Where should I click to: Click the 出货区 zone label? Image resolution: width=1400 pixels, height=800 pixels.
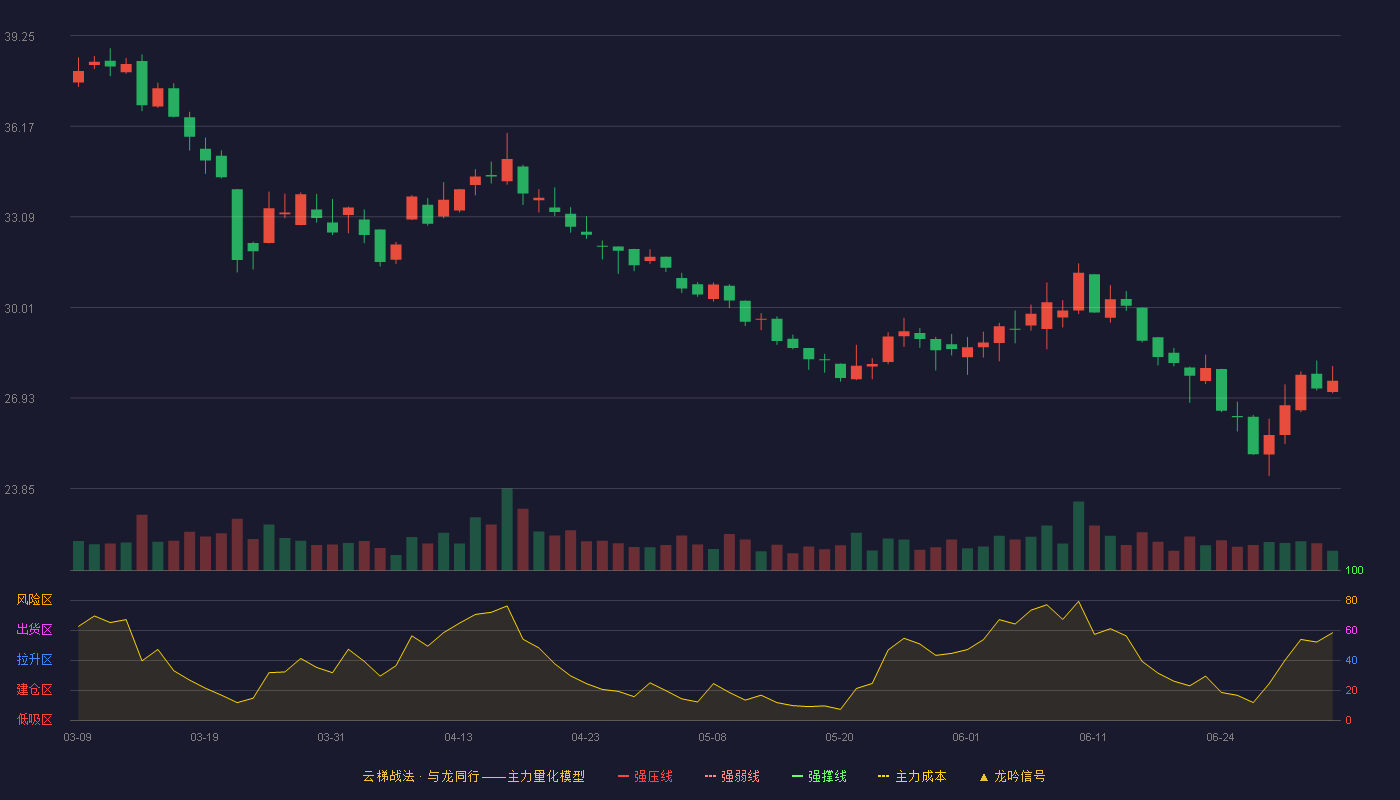pyautogui.click(x=34, y=630)
